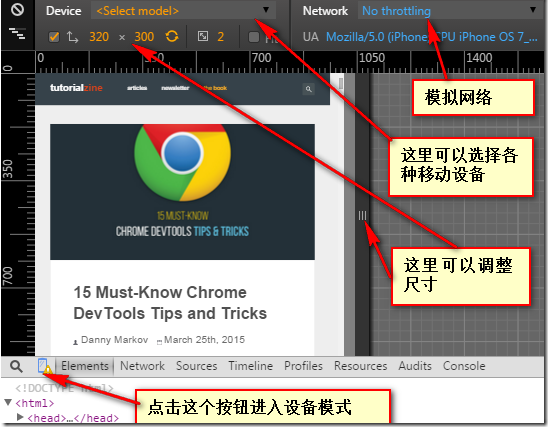548x429 pixels.
Task: Select the <html> element row
Action: point(35,403)
